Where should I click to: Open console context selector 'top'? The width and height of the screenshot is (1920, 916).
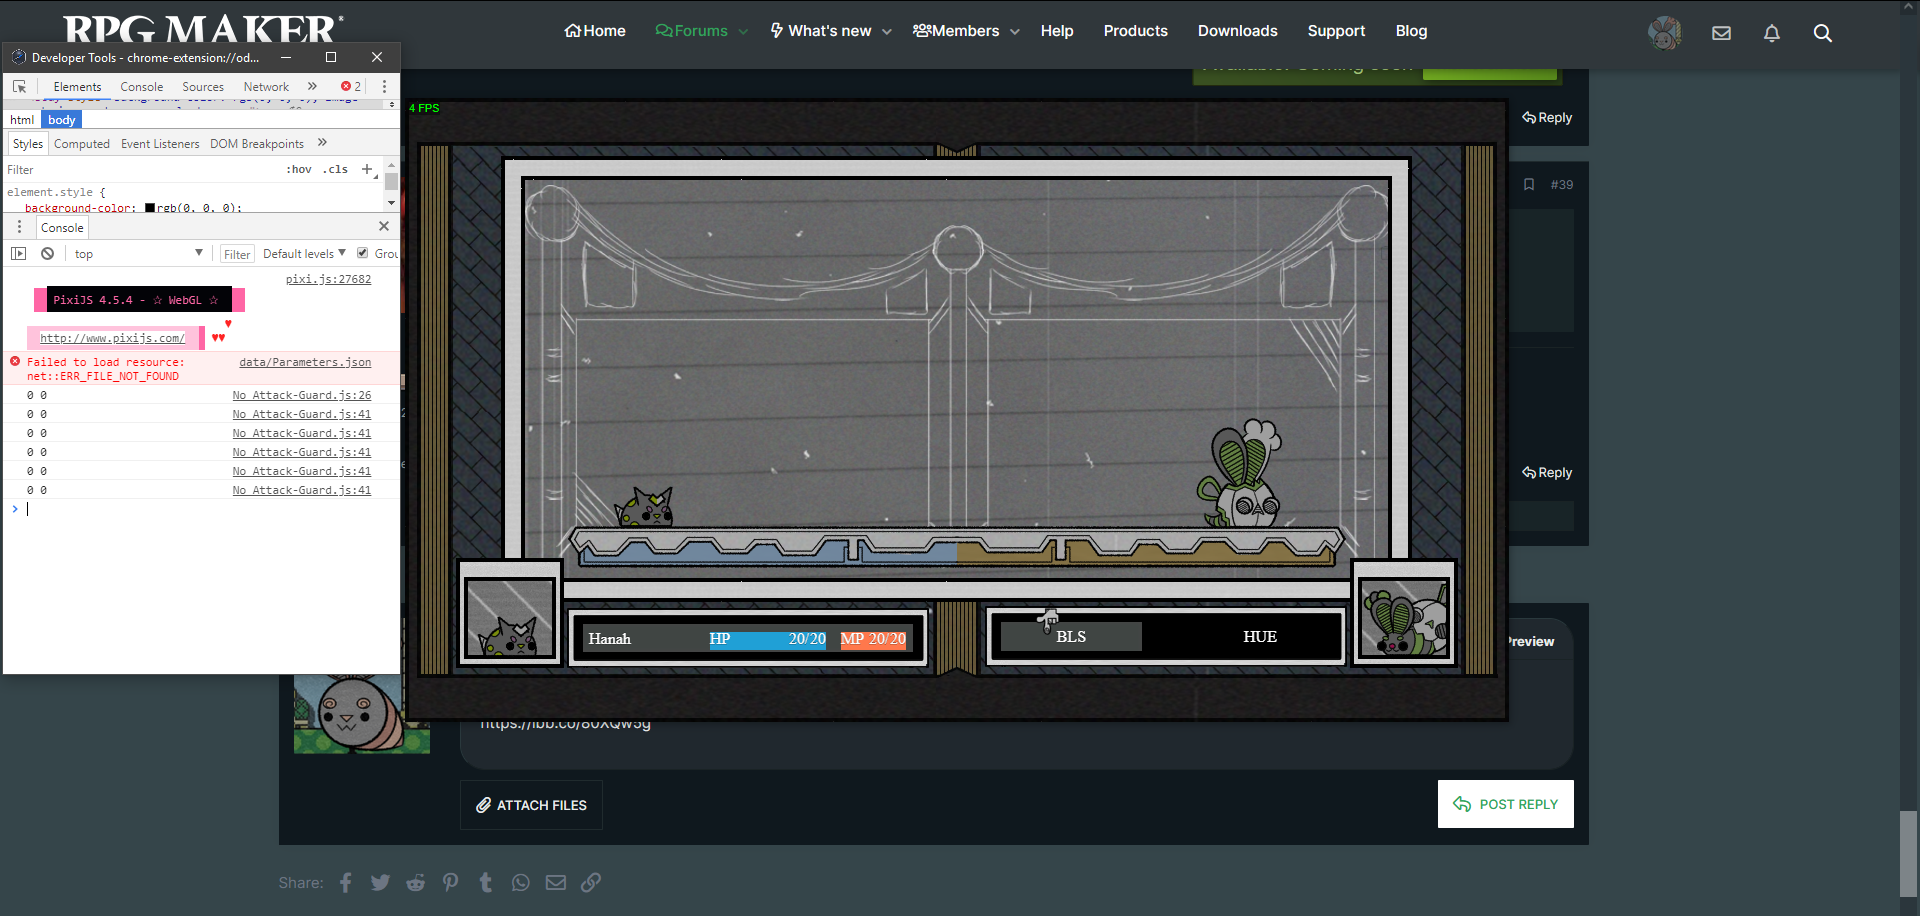coord(138,254)
